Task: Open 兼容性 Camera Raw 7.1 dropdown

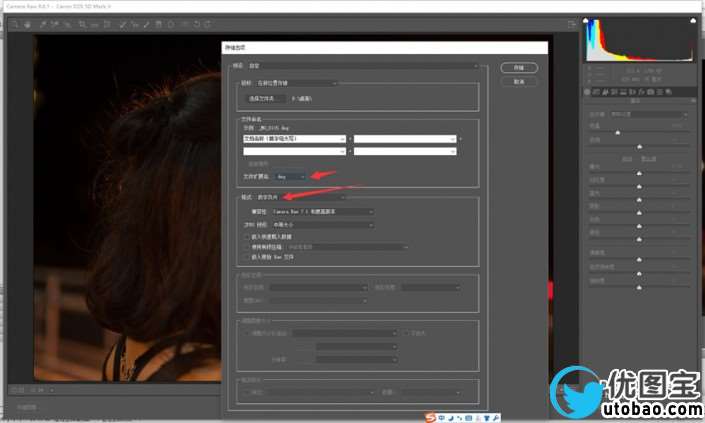Action: (323, 212)
